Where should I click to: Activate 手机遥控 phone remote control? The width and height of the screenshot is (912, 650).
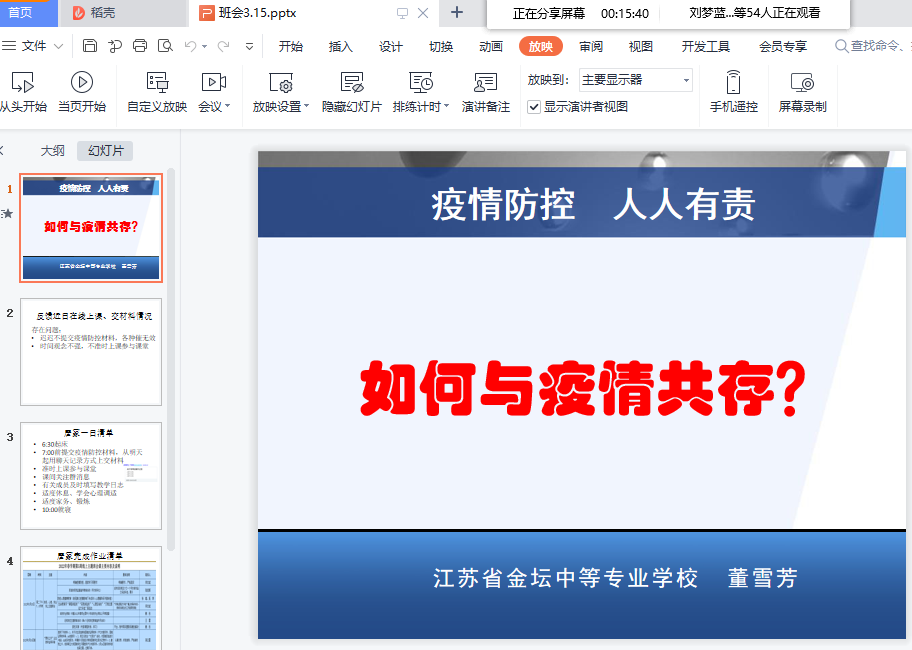click(x=733, y=87)
